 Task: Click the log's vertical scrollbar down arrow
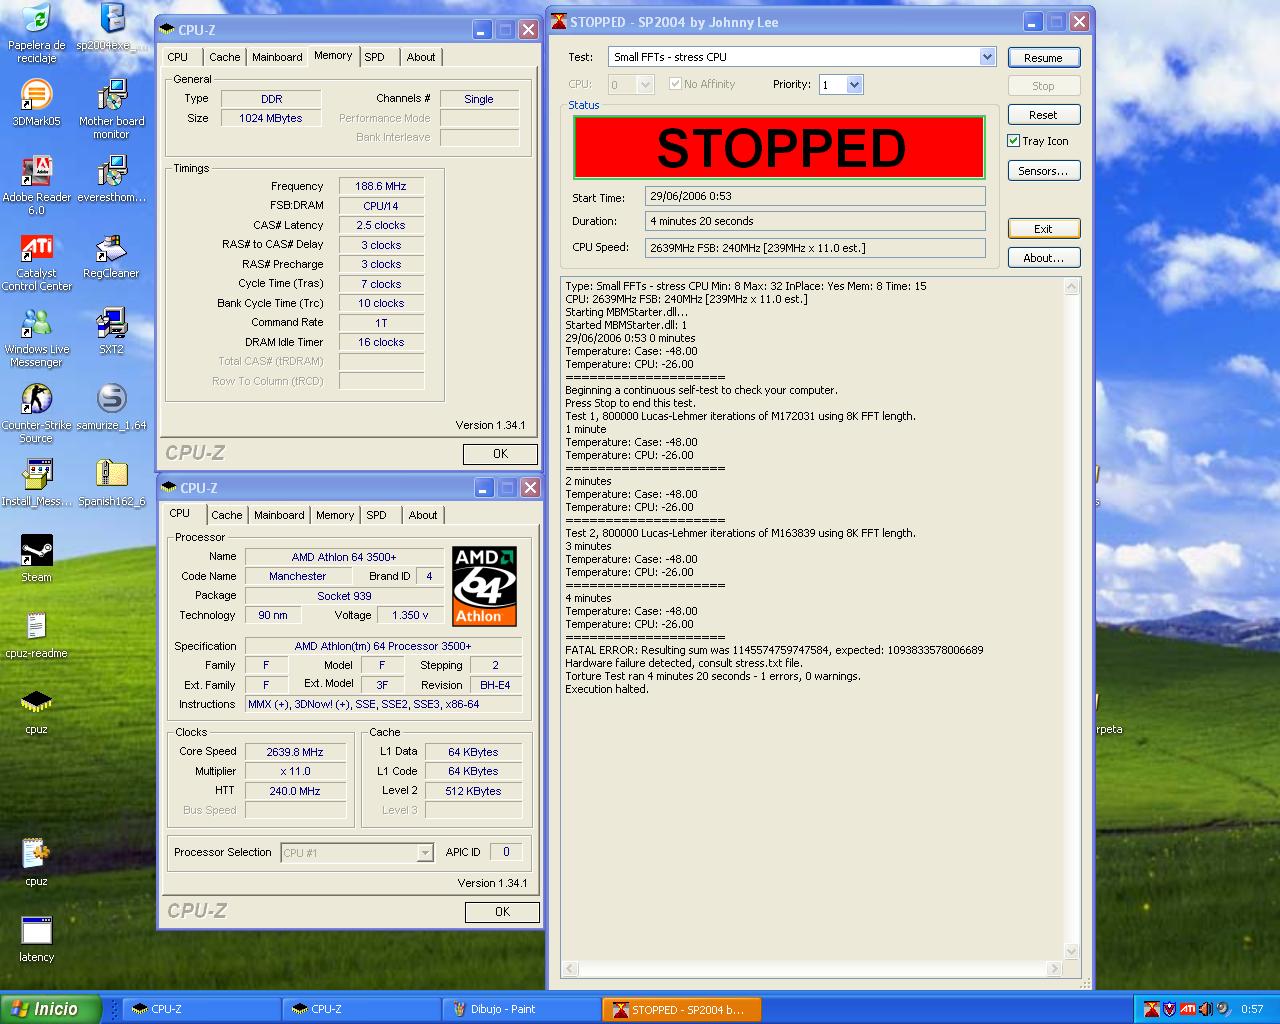click(x=1072, y=951)
